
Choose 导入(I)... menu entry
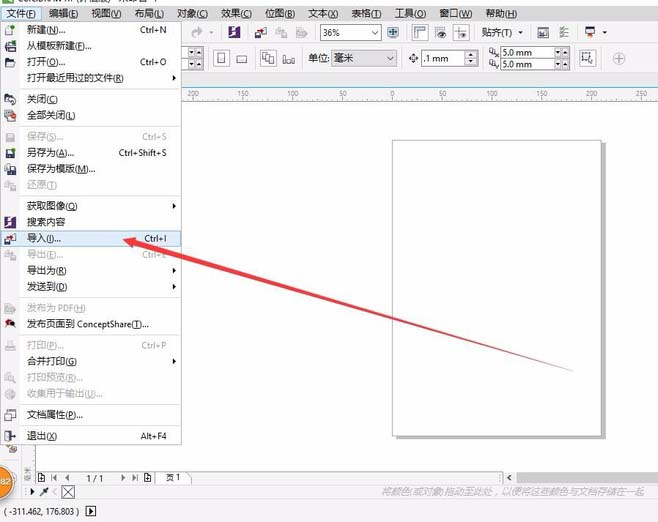(x=91, y=238)
